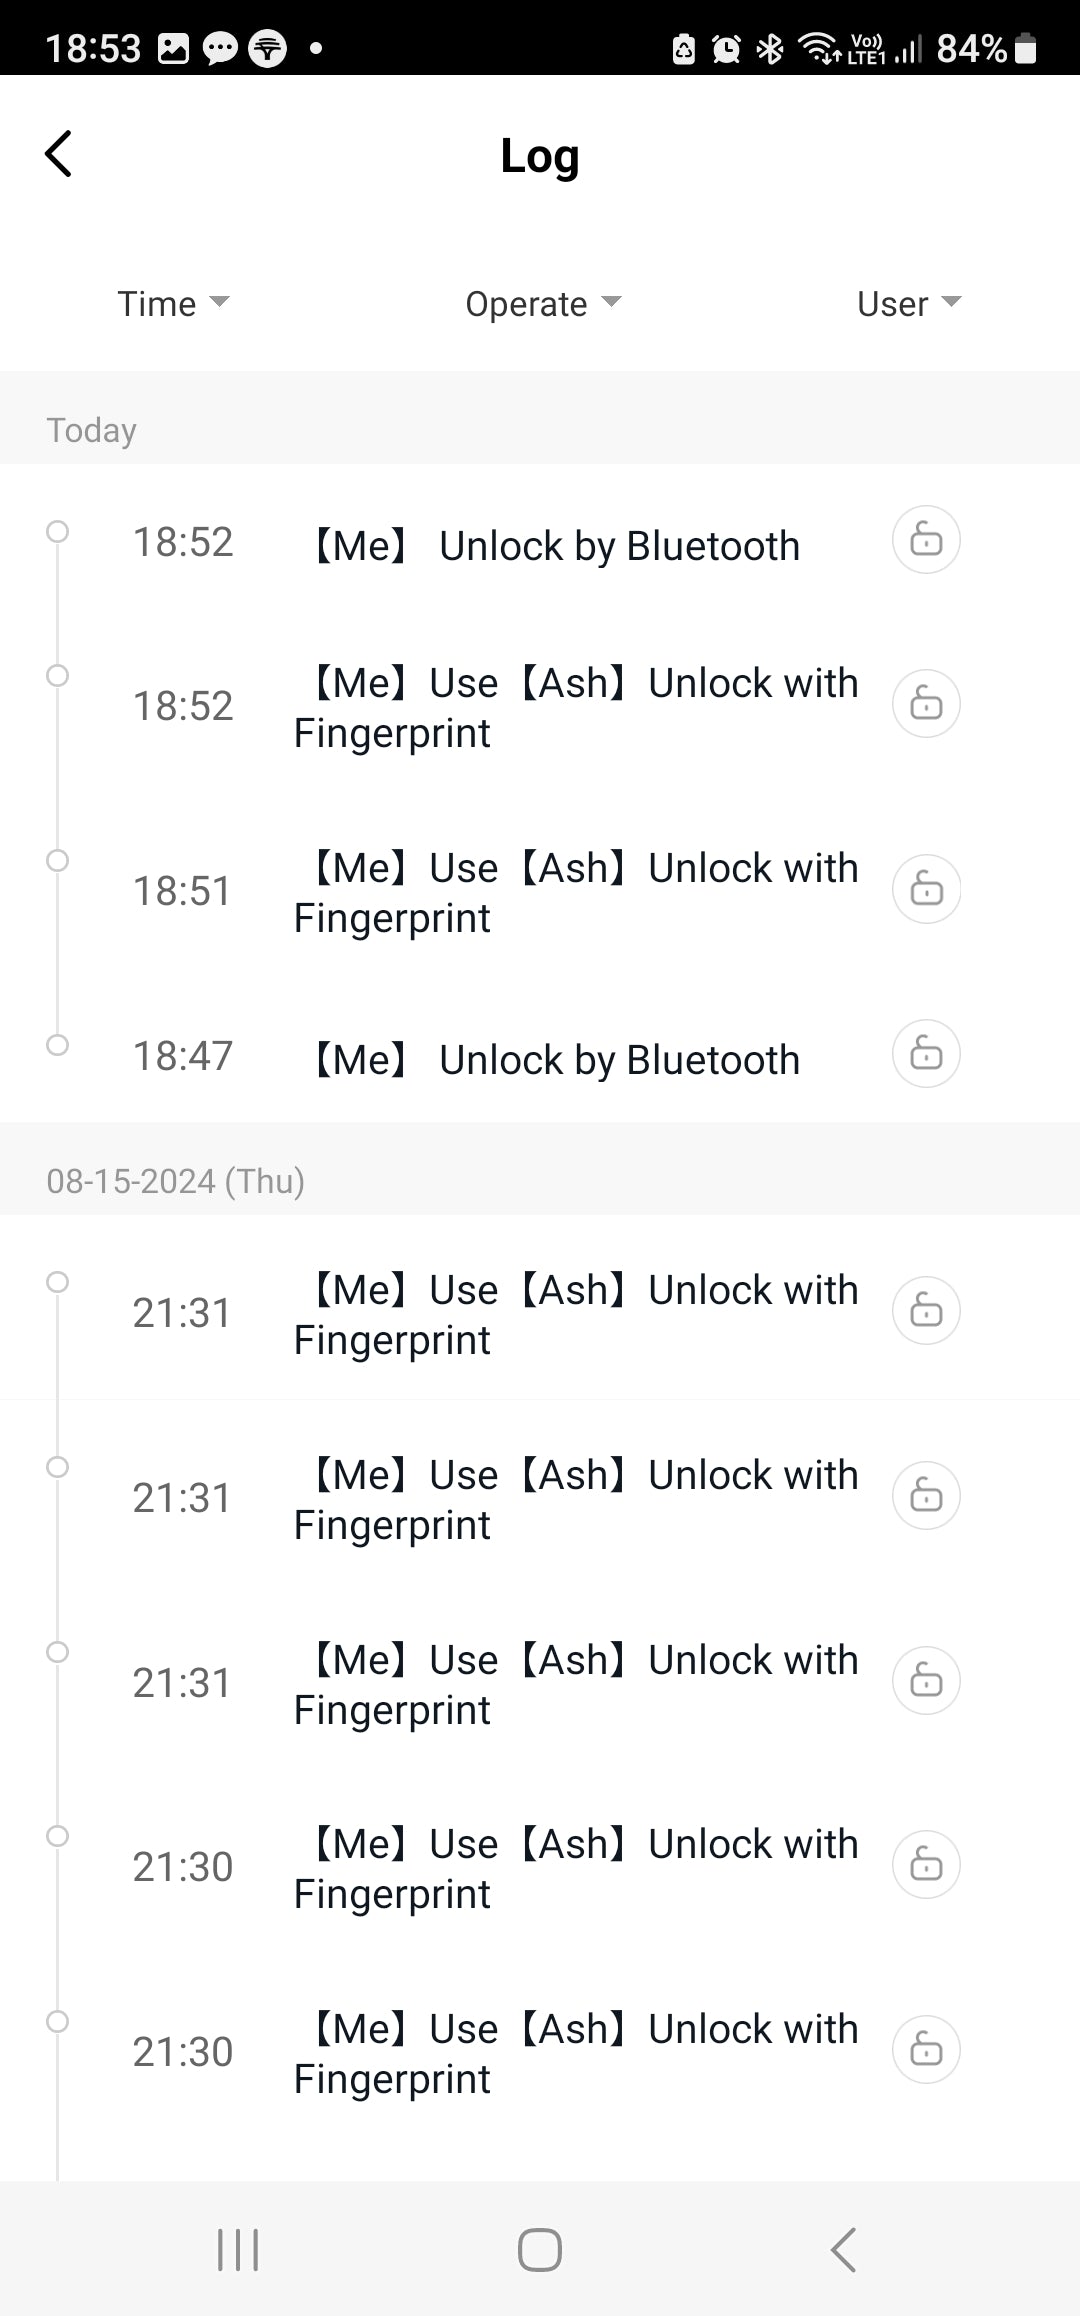Tap the timeline marker at 18:51
Viewport: 1080px width, 2316px height.
pos(58,861)
